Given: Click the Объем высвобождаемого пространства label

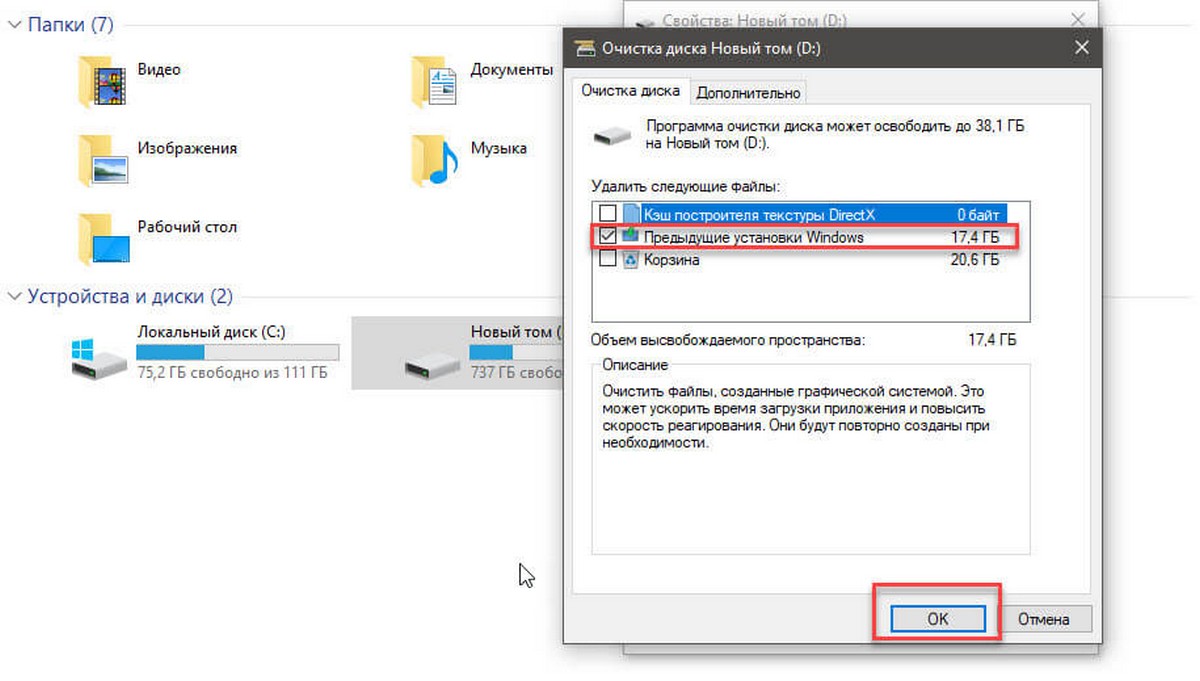Looking at the screenshot, I should click(726, 340).
